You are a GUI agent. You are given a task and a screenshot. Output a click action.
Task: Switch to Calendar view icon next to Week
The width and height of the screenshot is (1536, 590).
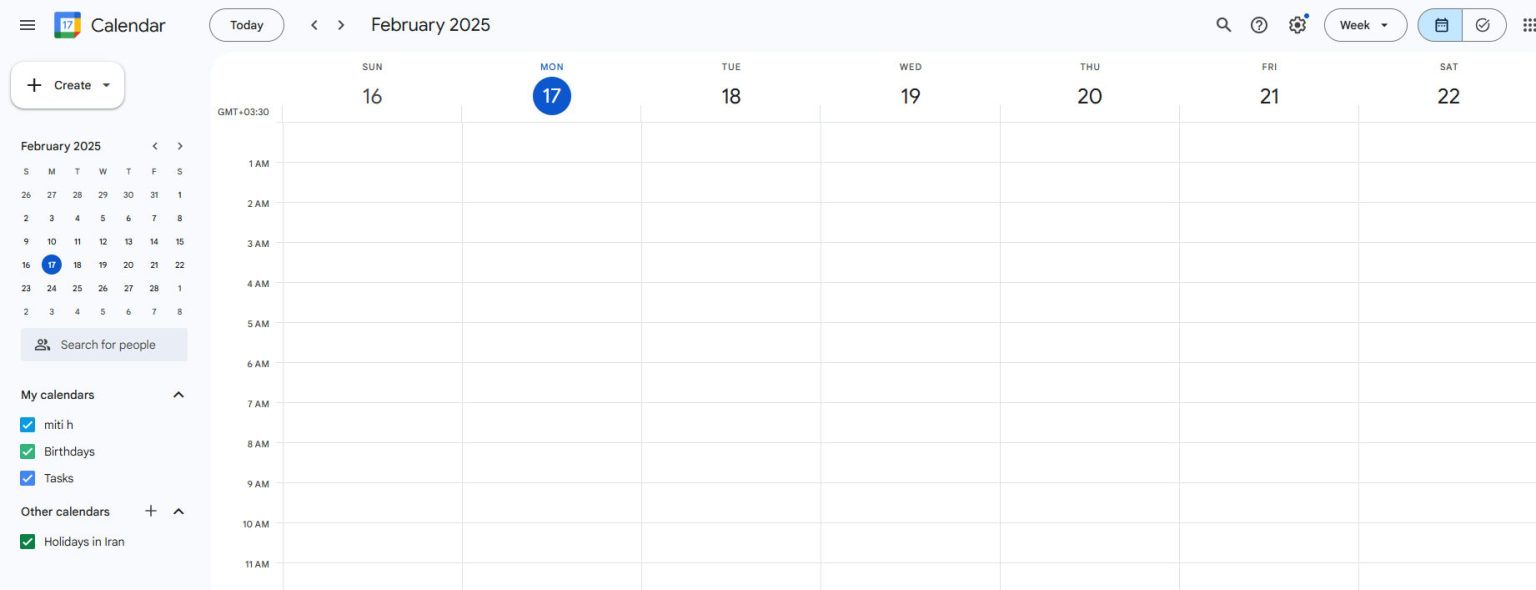[1439, 24]
